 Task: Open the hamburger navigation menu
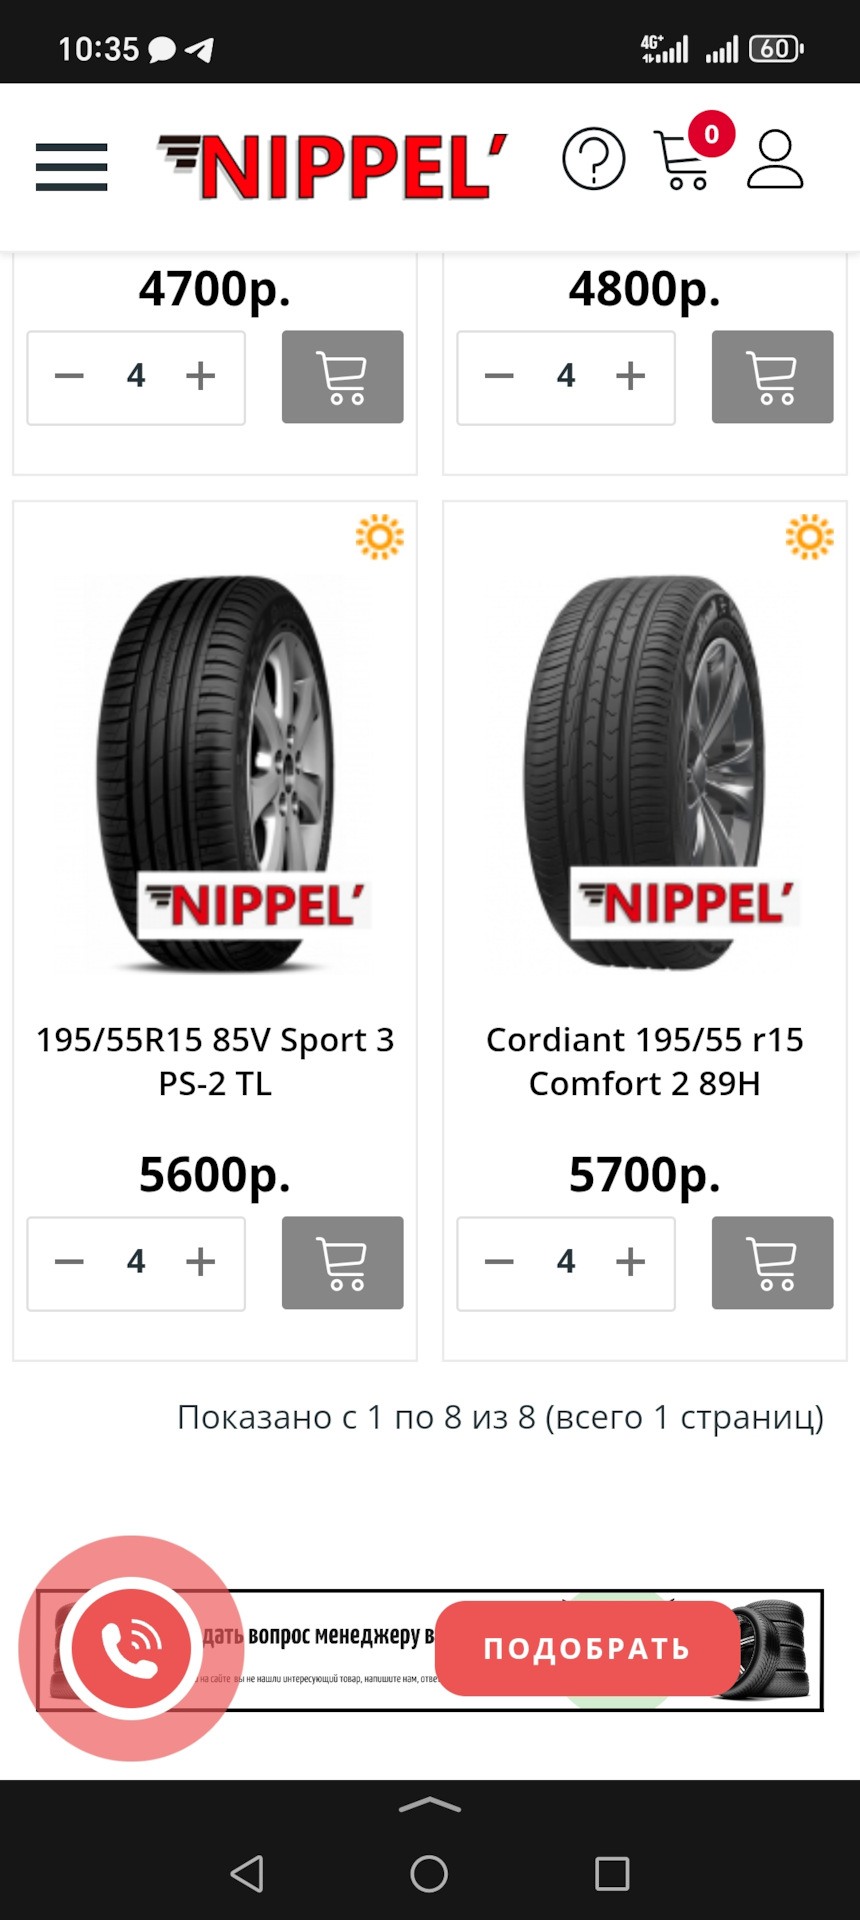(x=71, y=166)
